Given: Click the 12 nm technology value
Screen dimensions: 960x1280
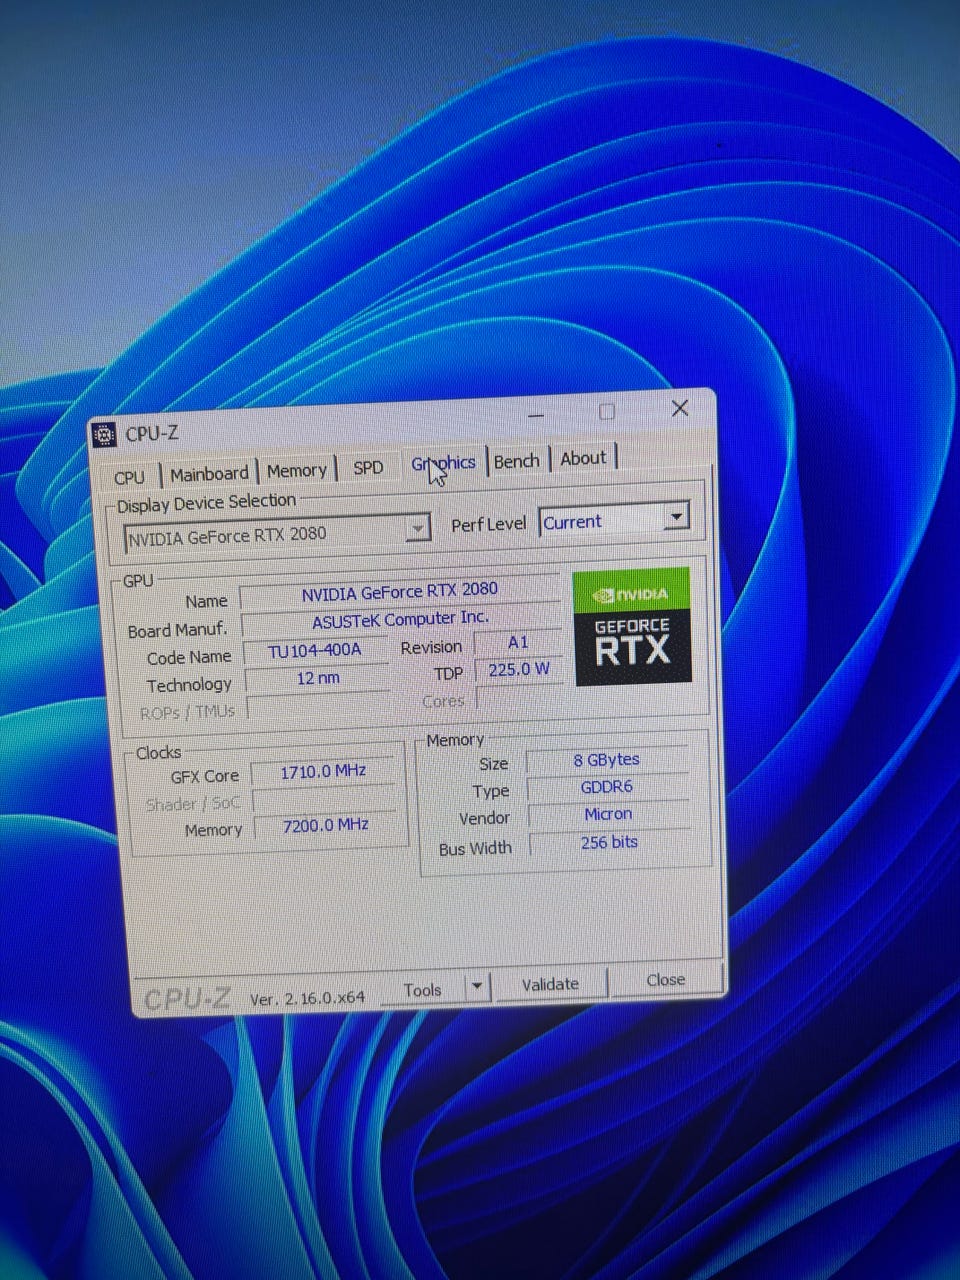Looking at the screenshot, I should [318, 678].
